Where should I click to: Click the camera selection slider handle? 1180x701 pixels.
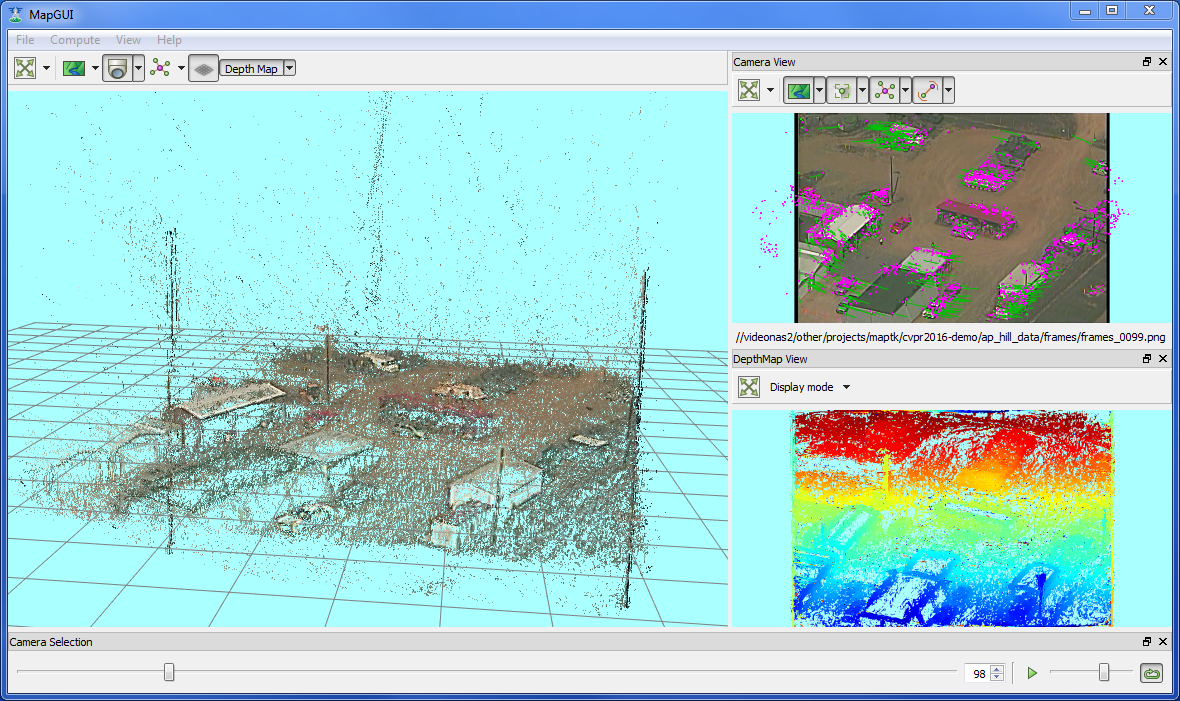[x=169, y=672]
